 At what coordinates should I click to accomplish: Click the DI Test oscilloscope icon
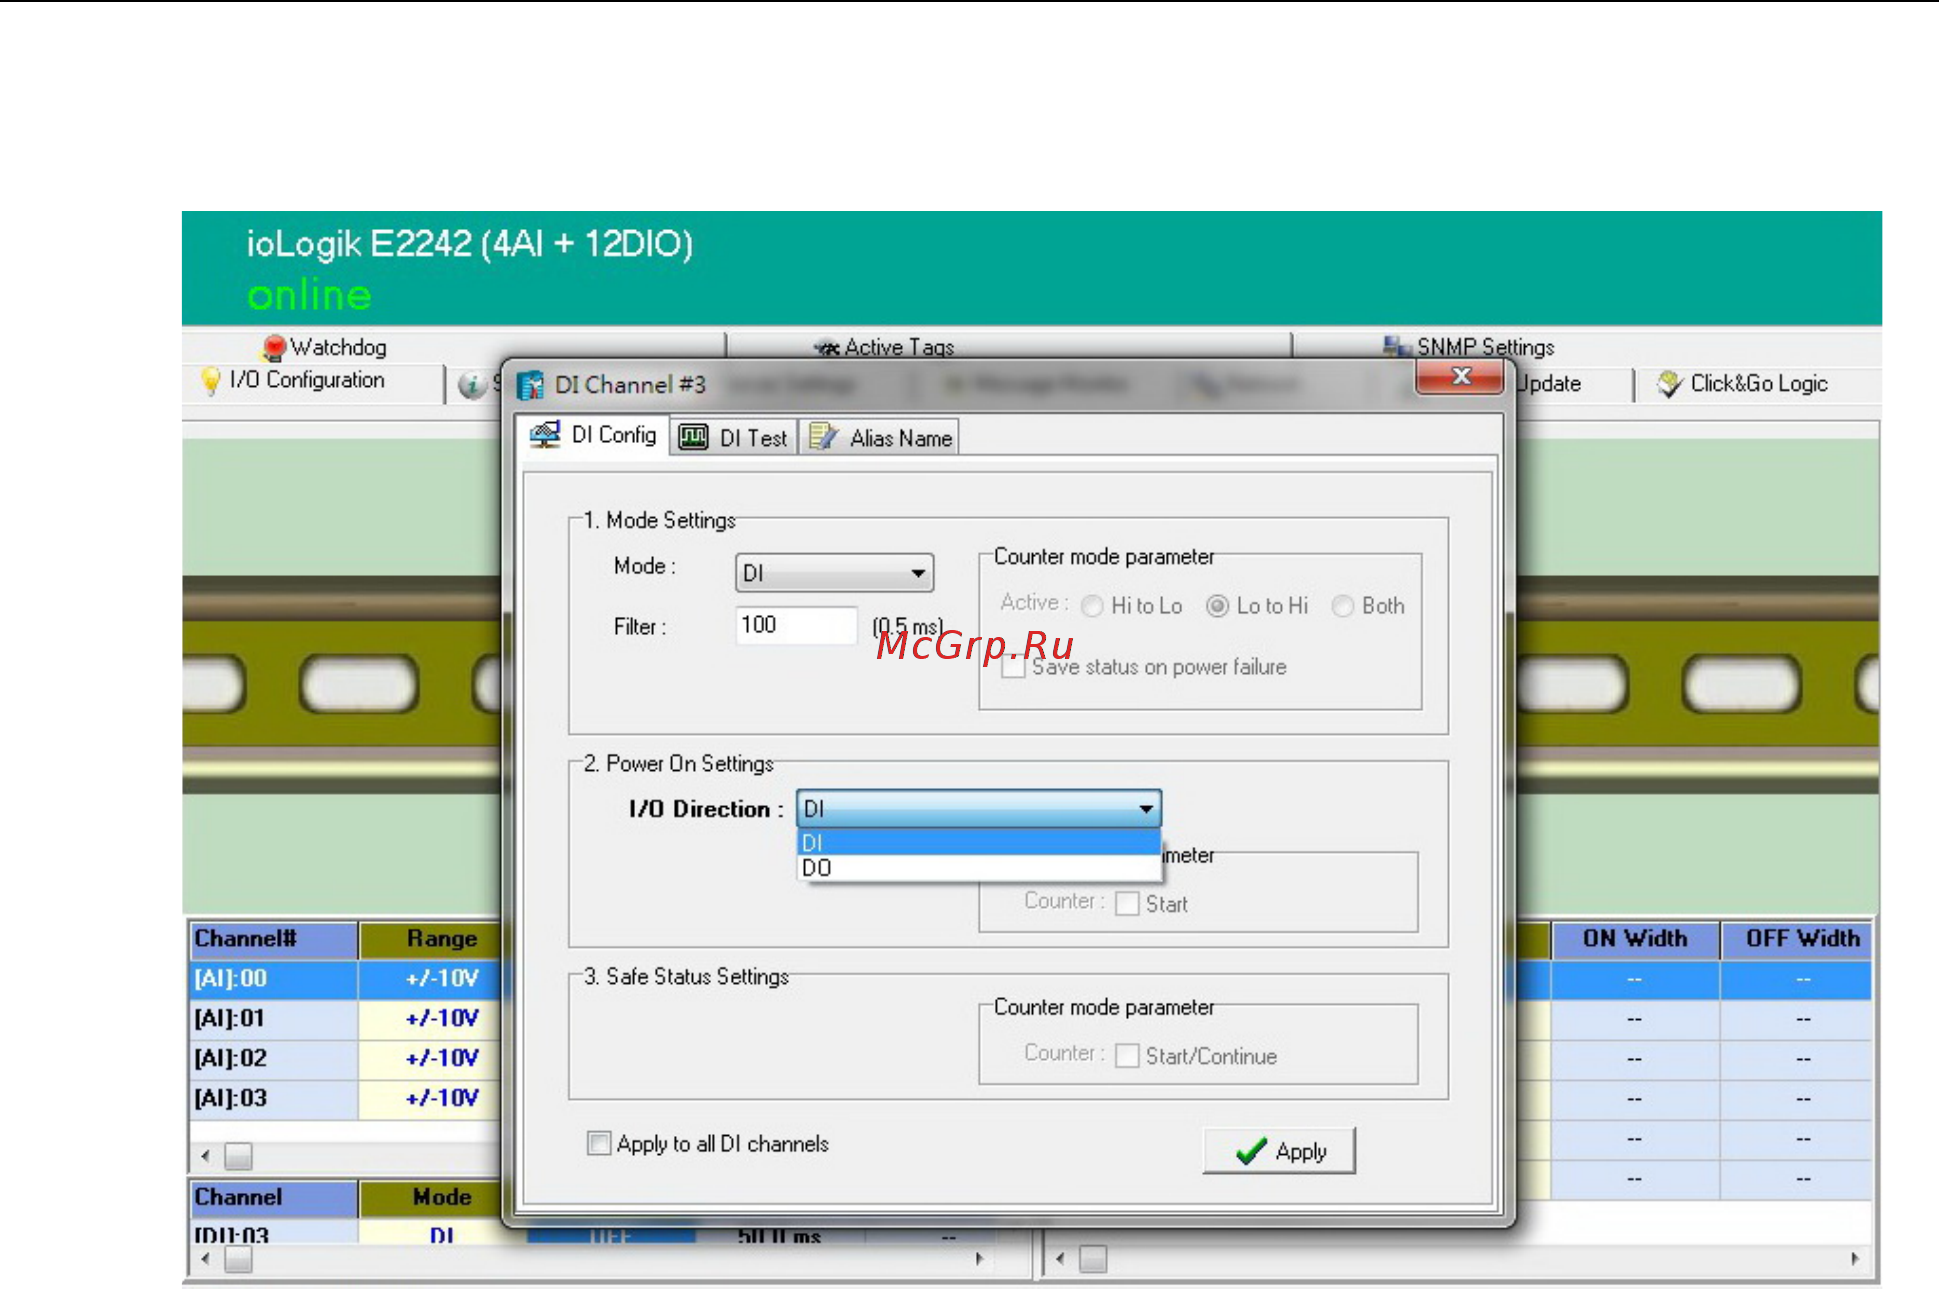click(693, 438)
